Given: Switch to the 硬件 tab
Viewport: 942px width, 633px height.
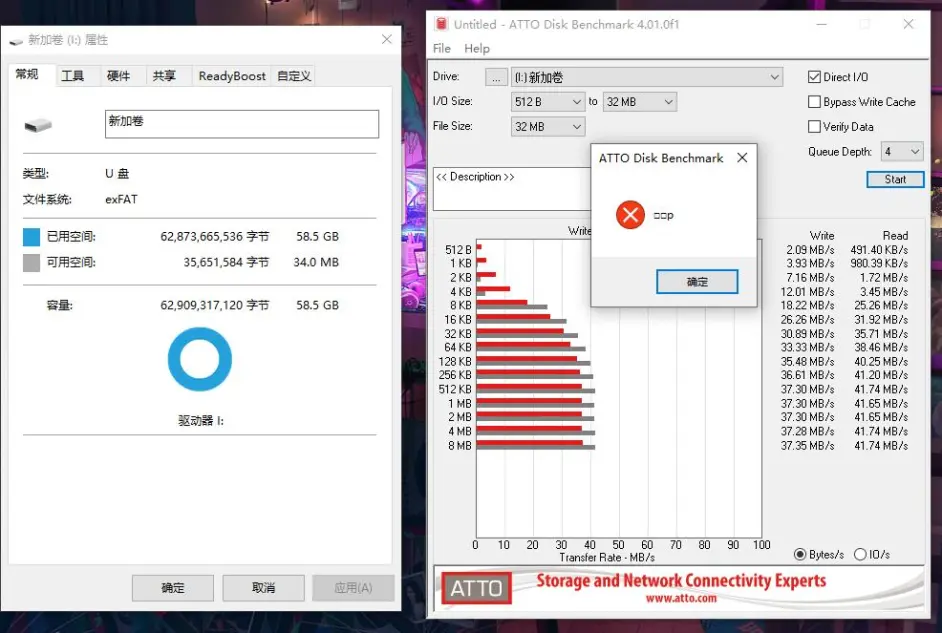Looking at the screenshot, I should 118,76.
